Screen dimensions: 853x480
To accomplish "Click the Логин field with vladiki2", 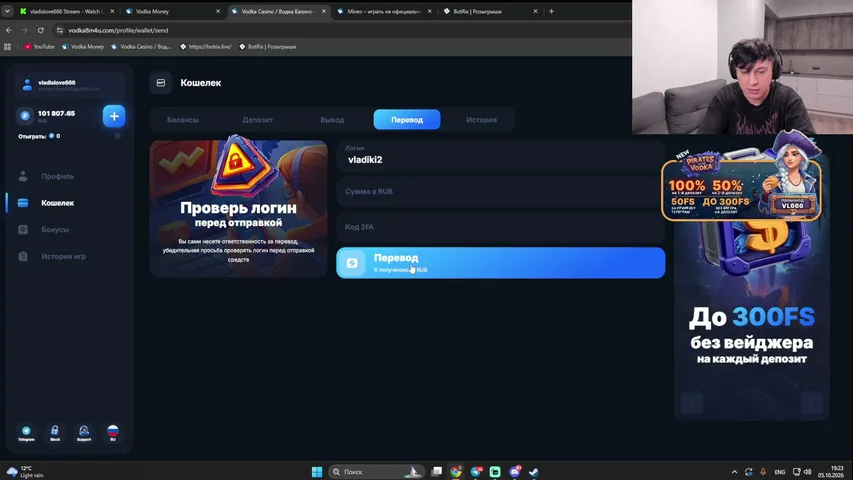I will 500,156.
